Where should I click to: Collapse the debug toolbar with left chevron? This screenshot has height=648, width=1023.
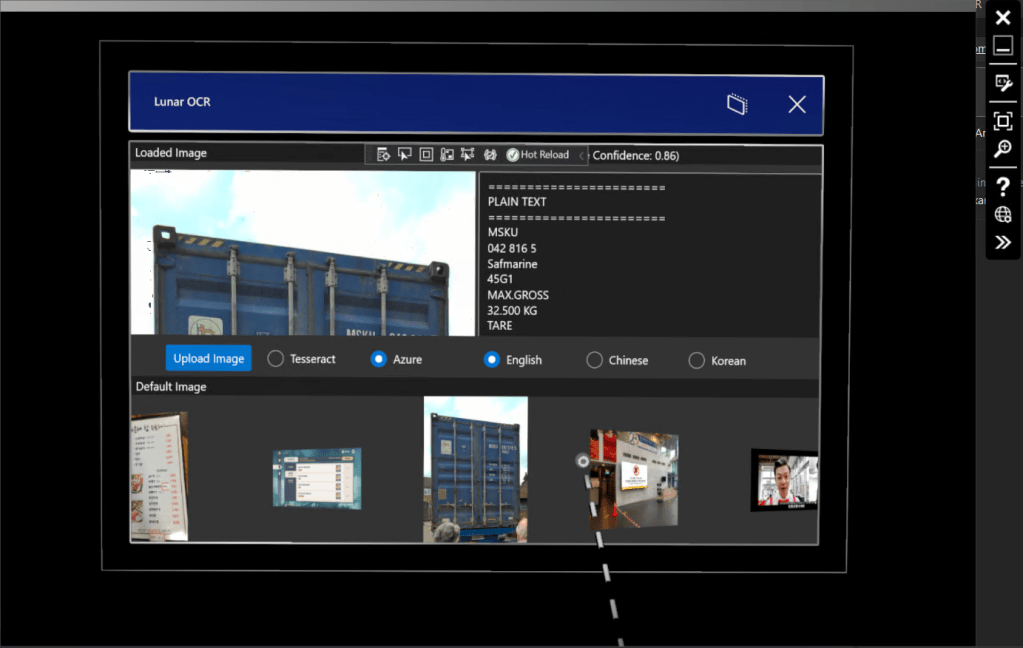(582, 155)
